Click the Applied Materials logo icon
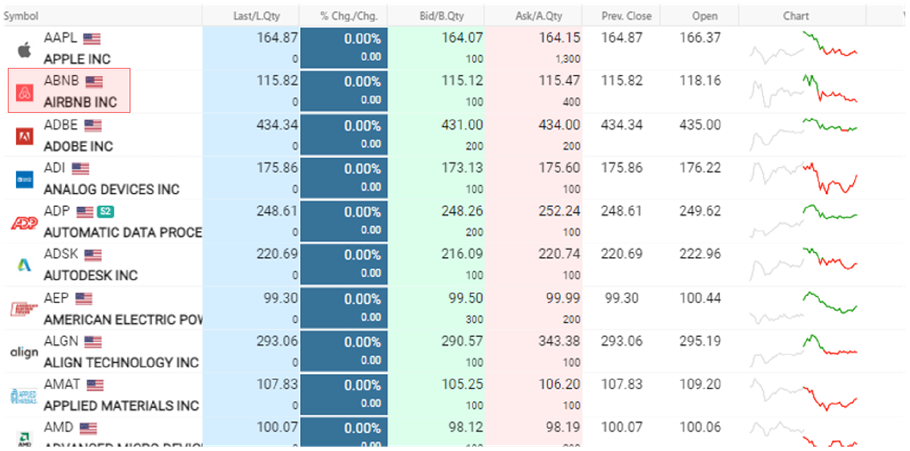 point(23,395)
